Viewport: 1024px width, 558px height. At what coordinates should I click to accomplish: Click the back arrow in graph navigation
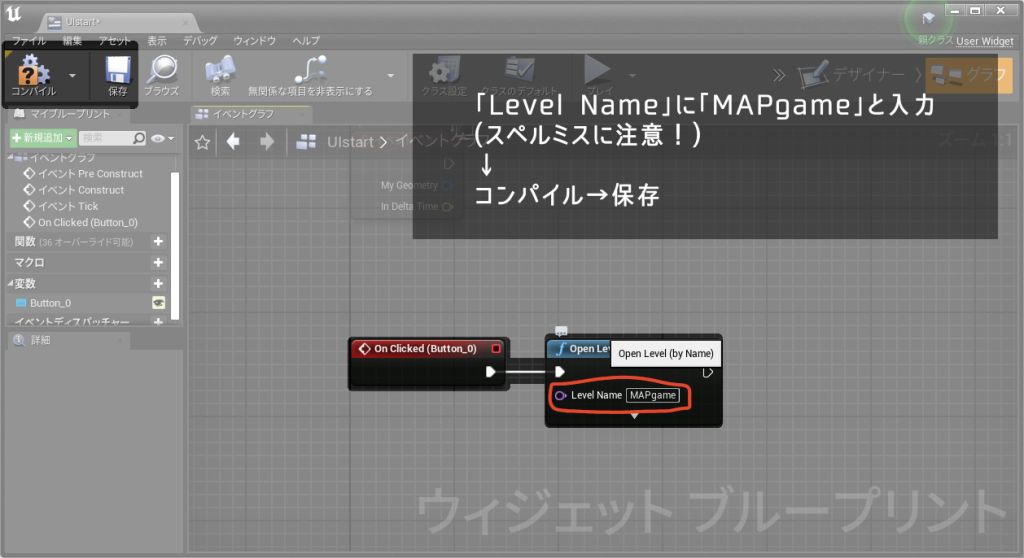234,142
